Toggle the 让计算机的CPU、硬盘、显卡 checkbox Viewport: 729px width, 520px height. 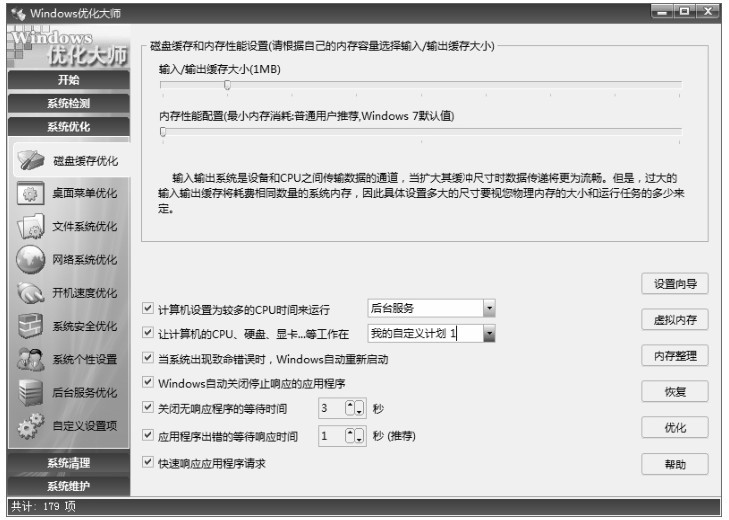coord(148,332)
